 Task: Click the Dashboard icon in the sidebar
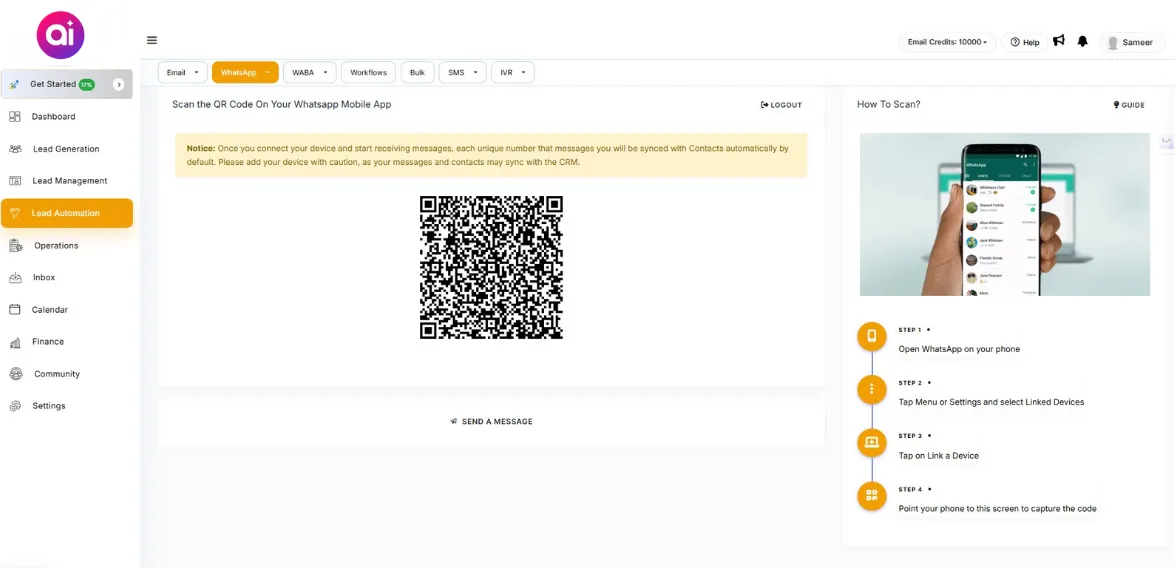click(15, 117)
